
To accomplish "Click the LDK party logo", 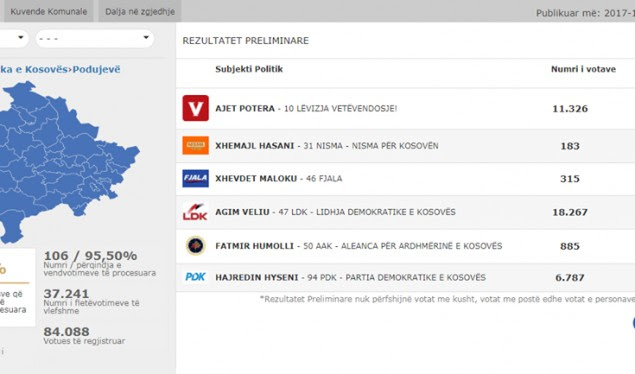I will pyautogui.click(x=195, y=212).
